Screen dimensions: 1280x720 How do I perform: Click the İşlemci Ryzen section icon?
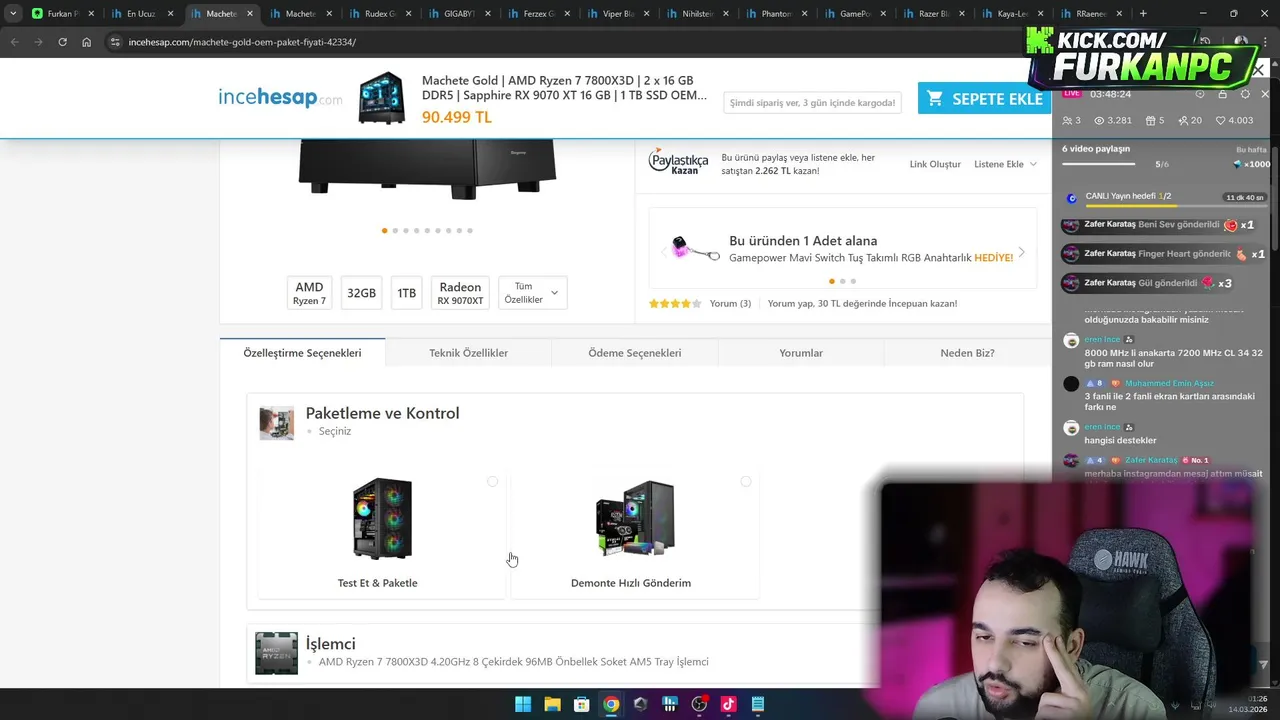pos(276,653)
